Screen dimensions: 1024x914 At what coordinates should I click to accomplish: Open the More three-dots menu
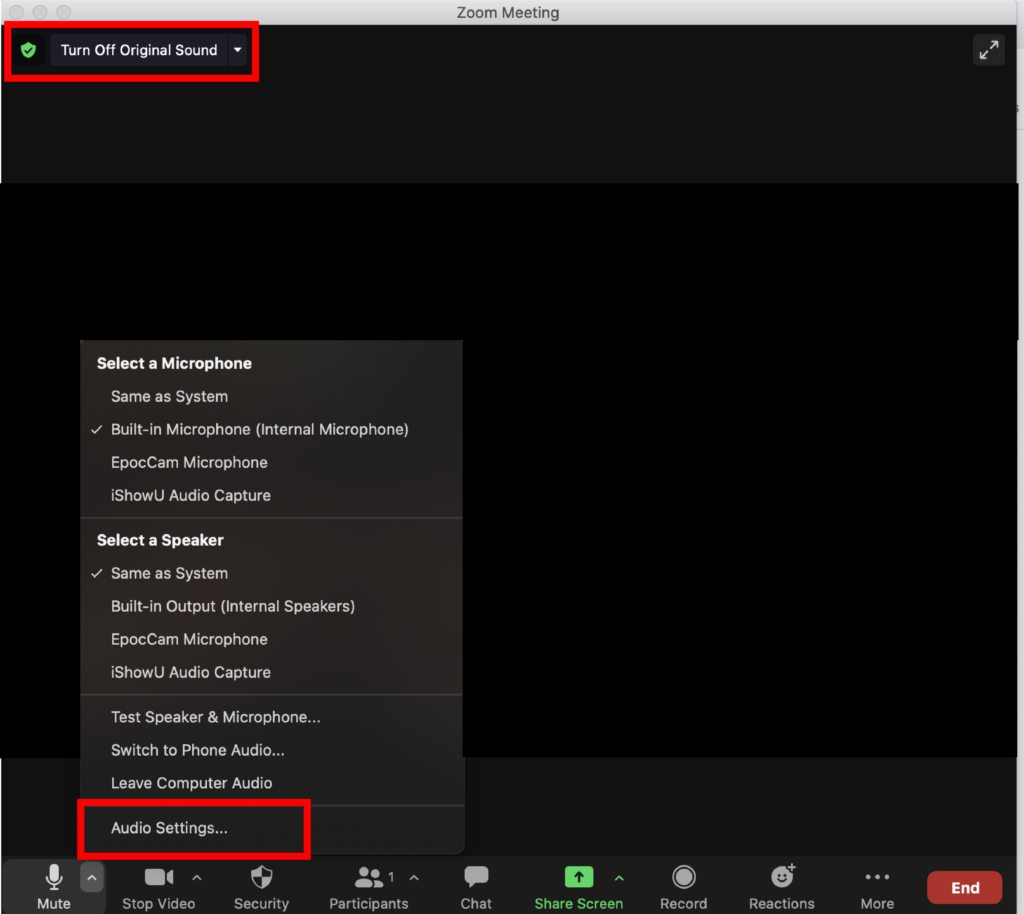877,877
